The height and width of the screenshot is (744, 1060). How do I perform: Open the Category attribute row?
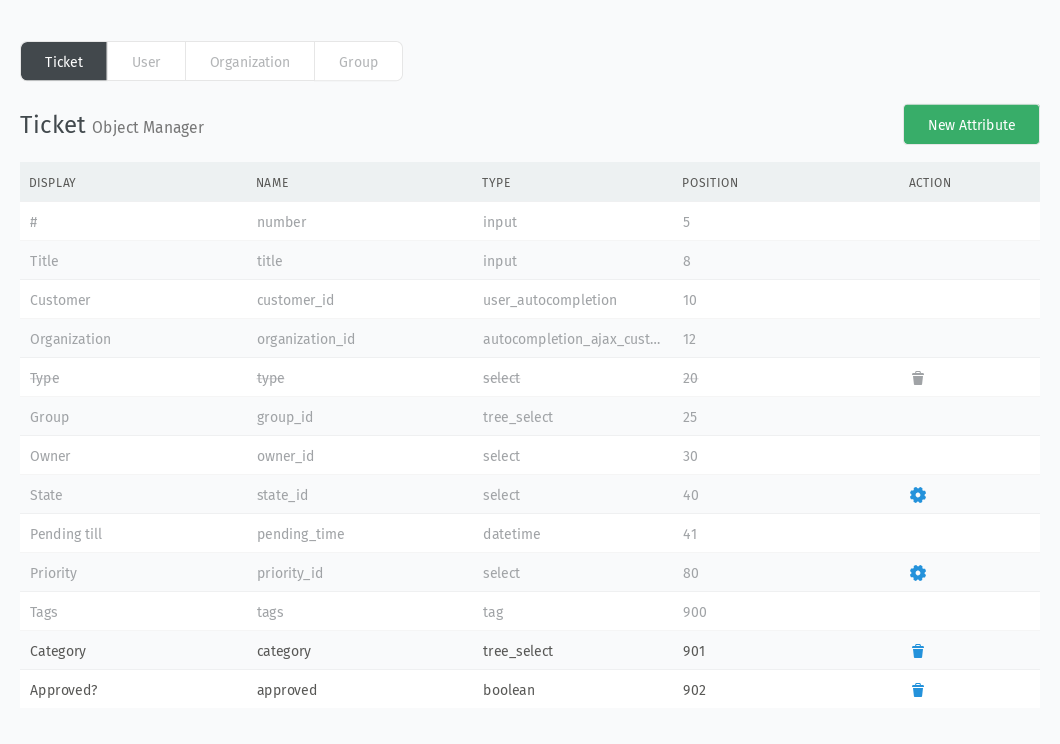[x=530, y=651]
